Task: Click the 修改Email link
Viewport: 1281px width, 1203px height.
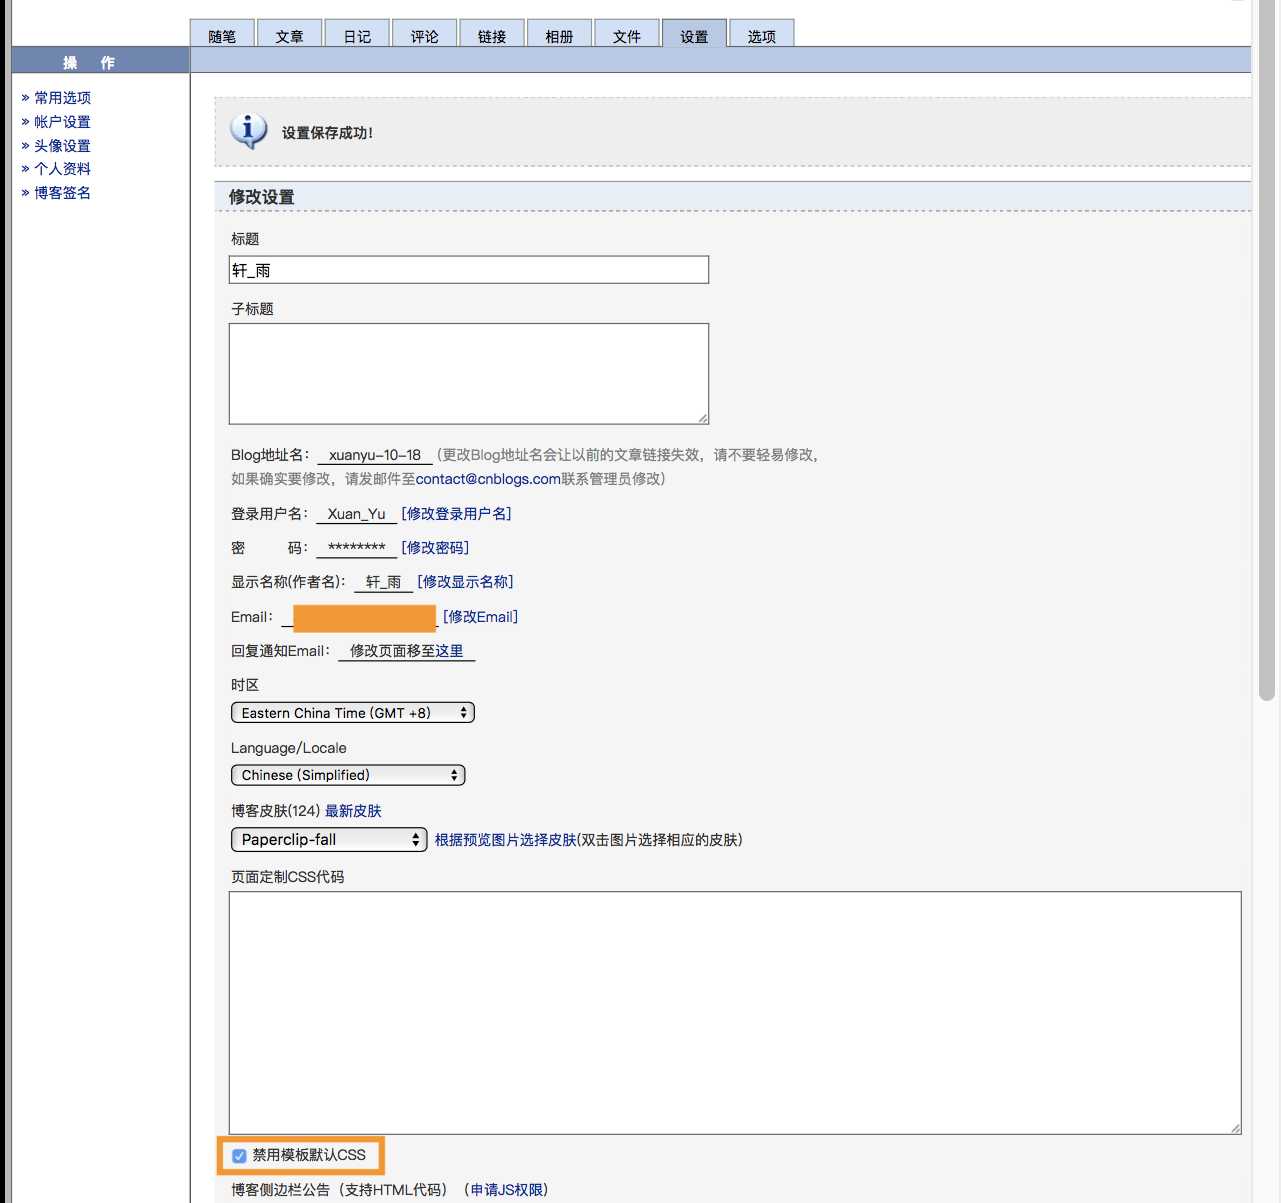Action: point(481,617)
